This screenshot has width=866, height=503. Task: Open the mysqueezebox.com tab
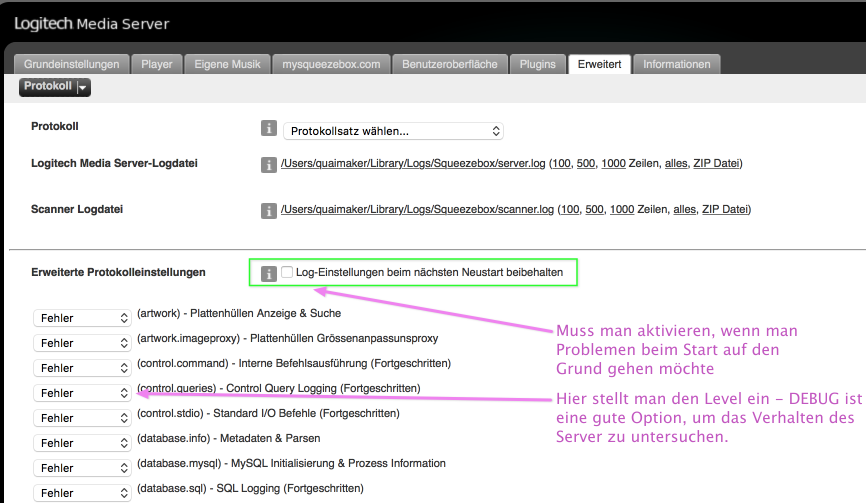click(x=331, y=64)
